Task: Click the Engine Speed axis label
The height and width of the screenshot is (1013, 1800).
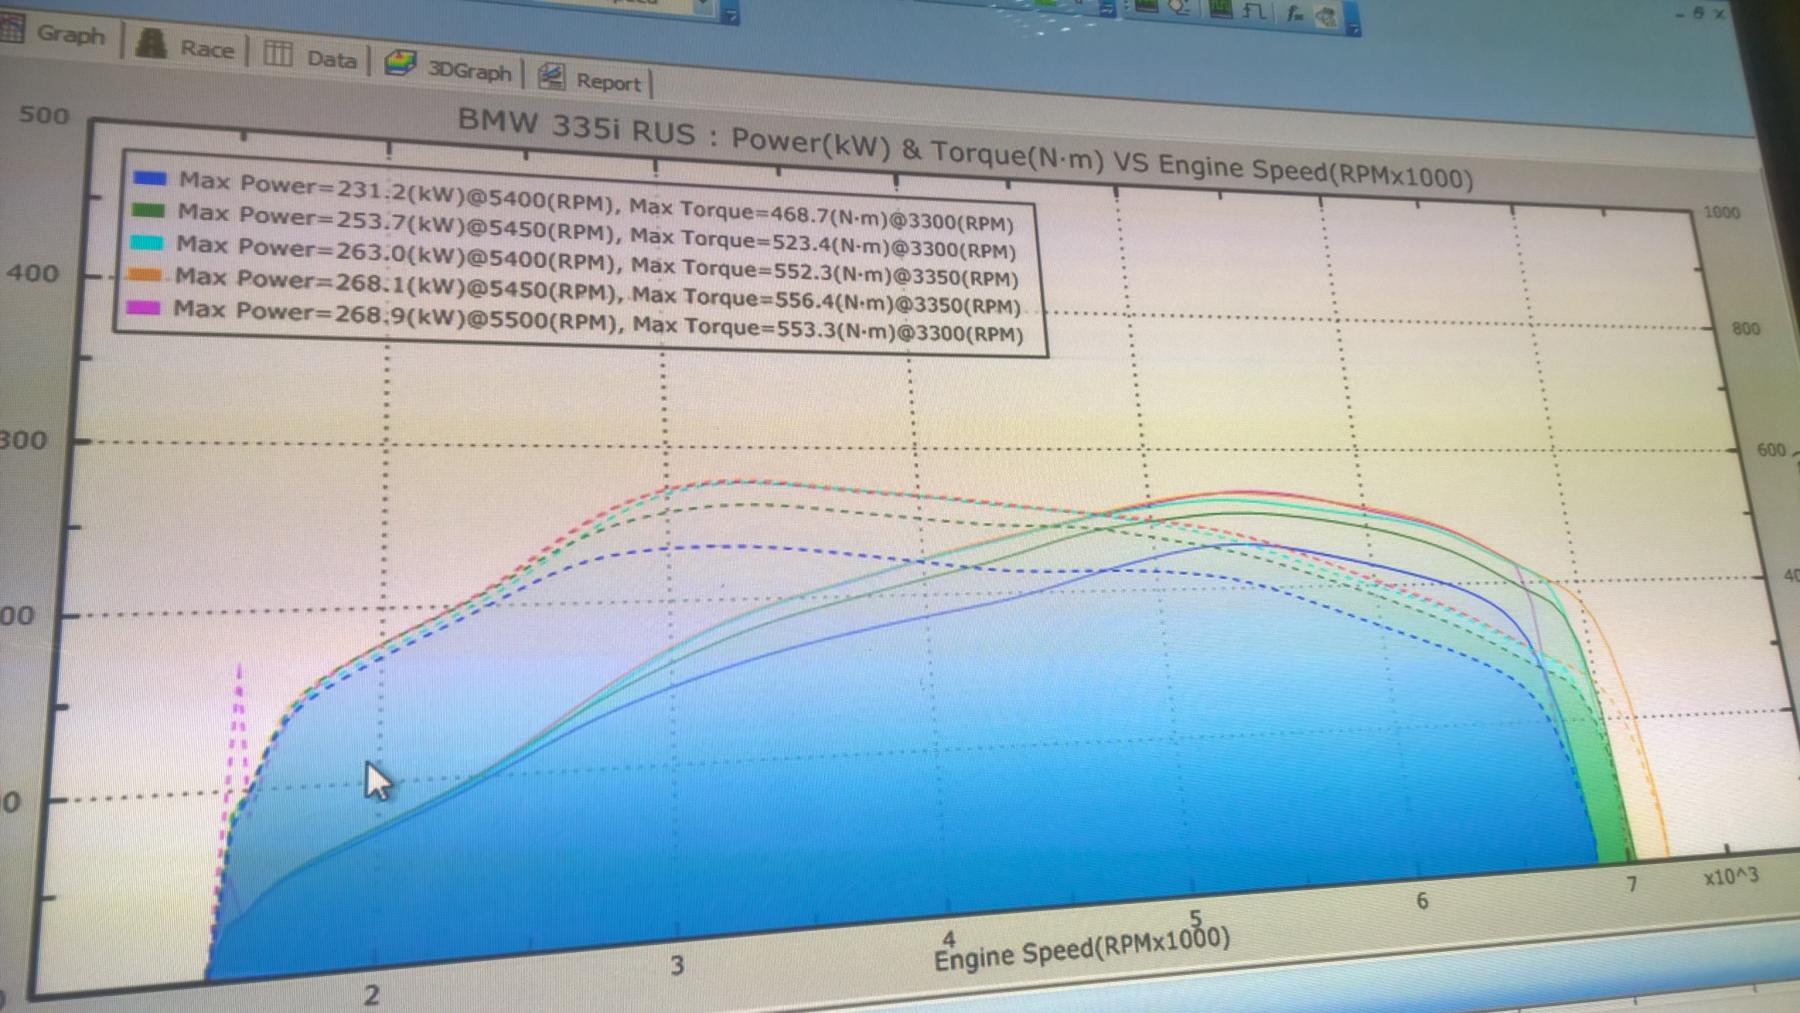Action: tap(1082, 949)
